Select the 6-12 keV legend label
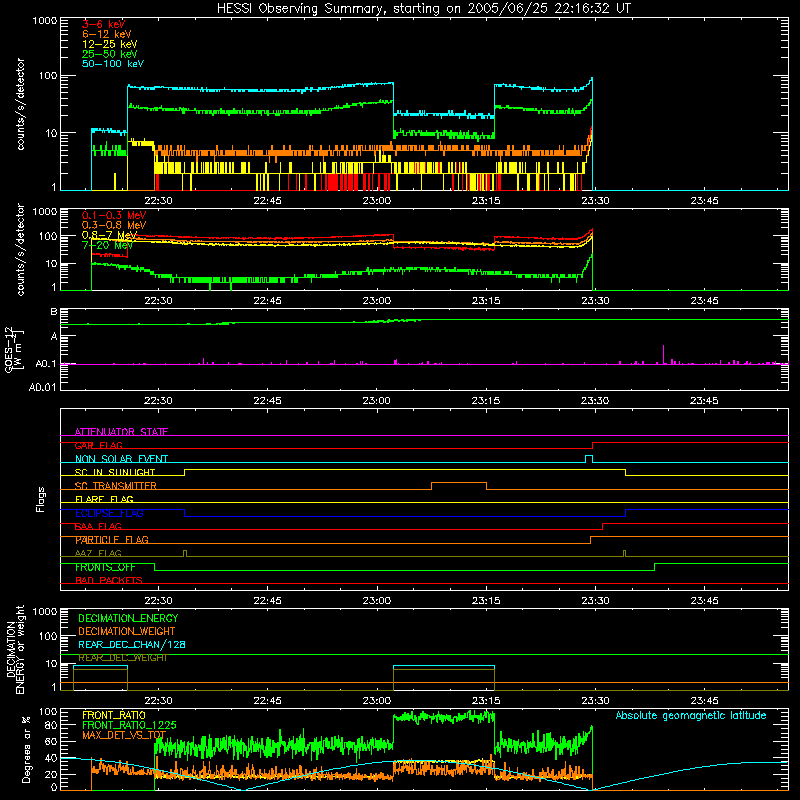Viewport: 800px width, 800px height. (x=107, y=34)
